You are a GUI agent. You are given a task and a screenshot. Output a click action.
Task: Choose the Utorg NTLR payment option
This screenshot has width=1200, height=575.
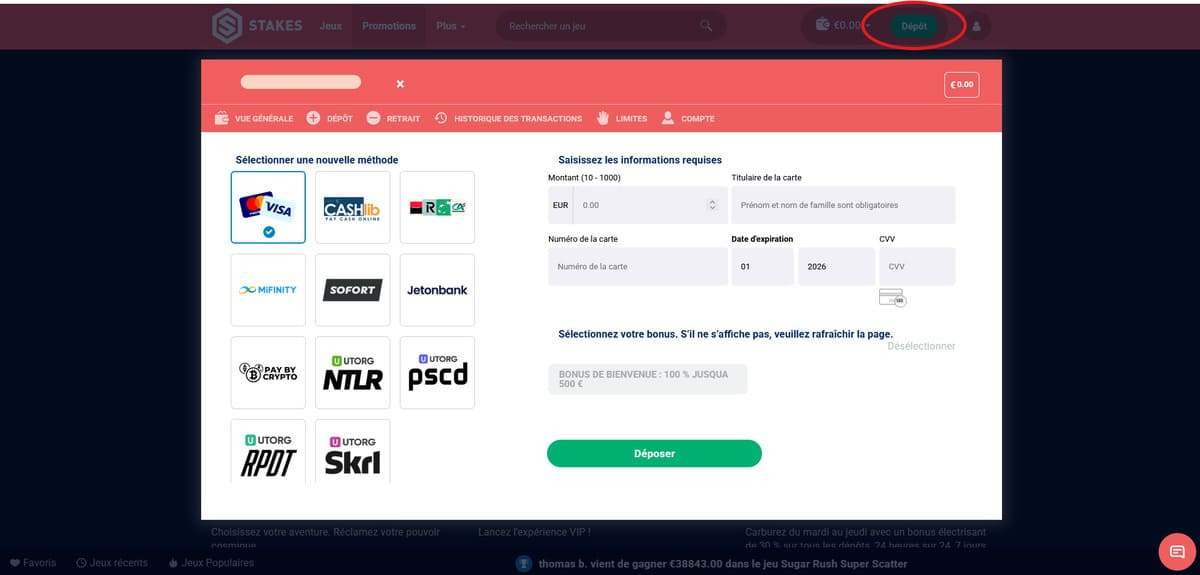352,372
